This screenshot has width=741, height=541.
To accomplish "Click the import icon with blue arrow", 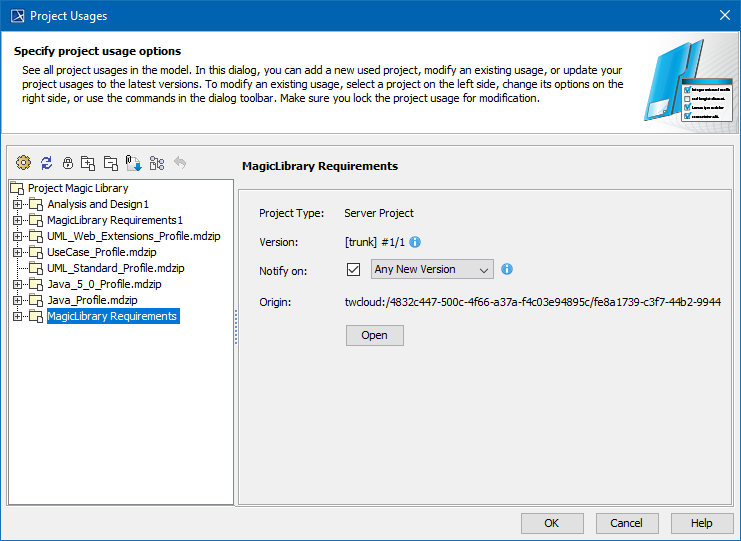I will pos(133,162).
